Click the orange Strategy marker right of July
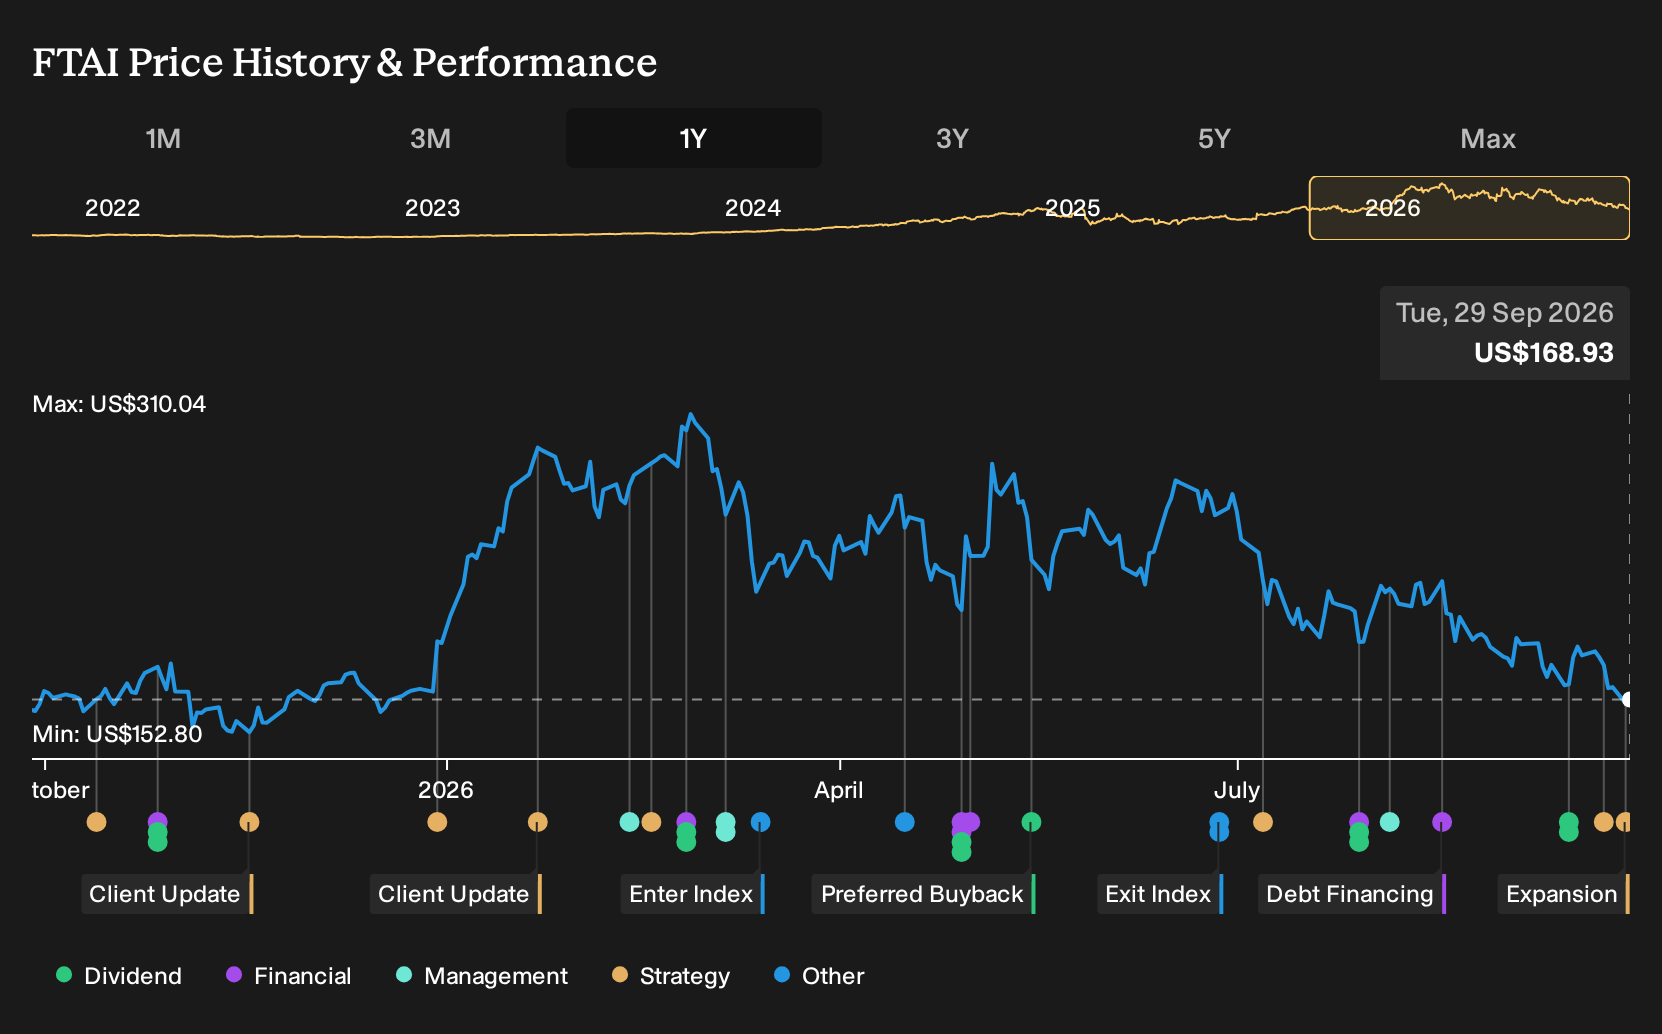The height and width of the screenshot is (1034, 1662). point(1262,822)
